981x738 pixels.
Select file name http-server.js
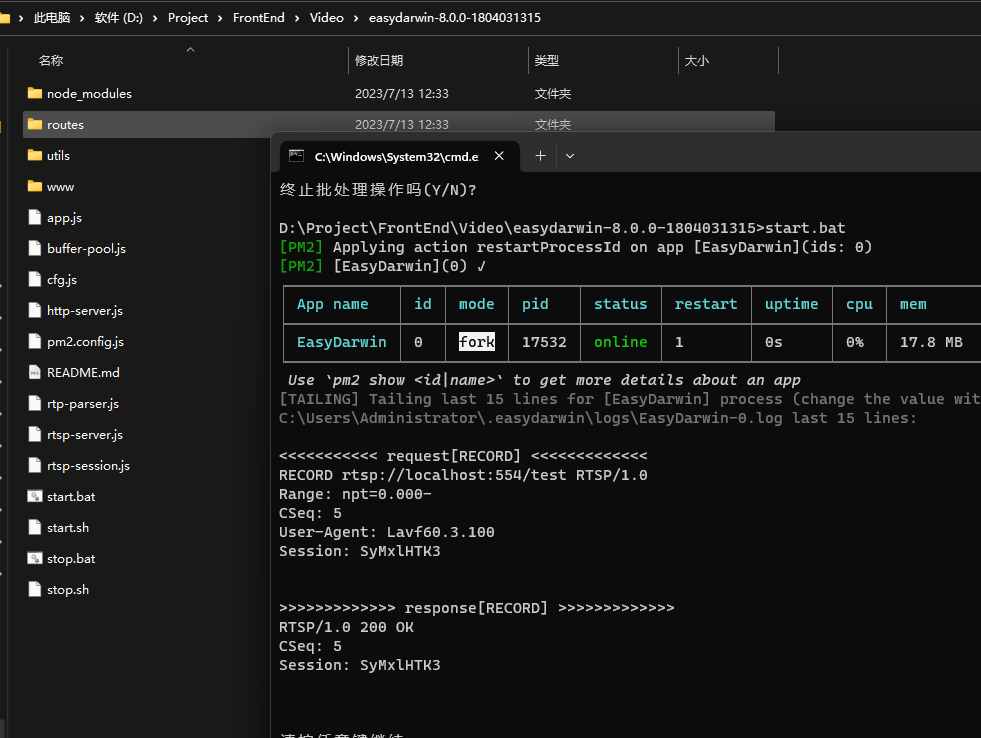(85, 310)
